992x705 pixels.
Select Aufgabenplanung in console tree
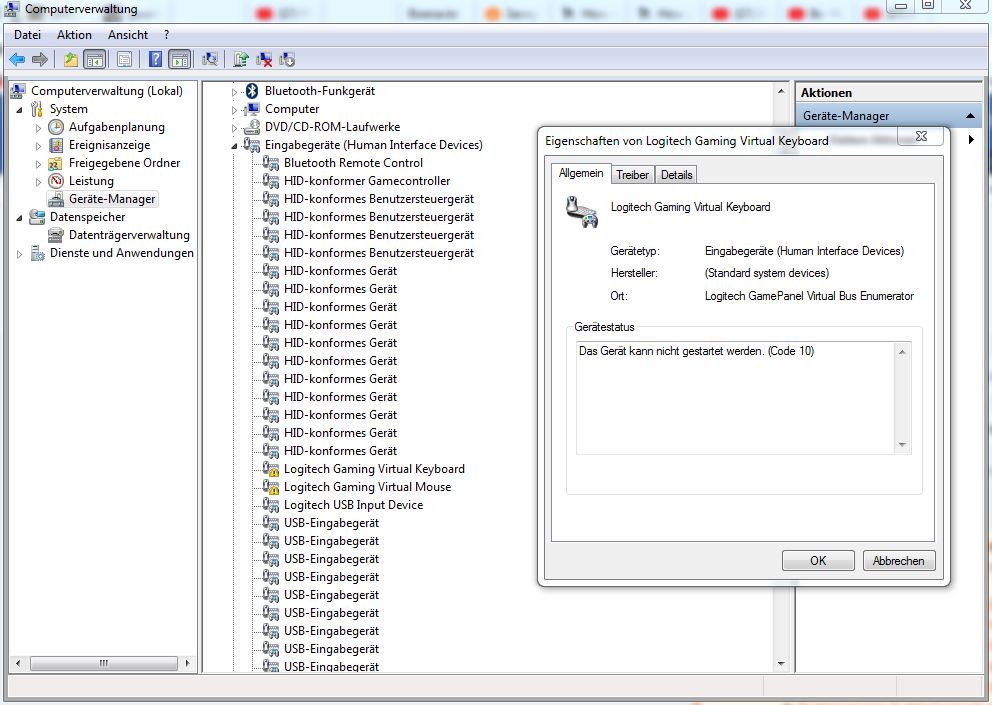click(116, 127)
